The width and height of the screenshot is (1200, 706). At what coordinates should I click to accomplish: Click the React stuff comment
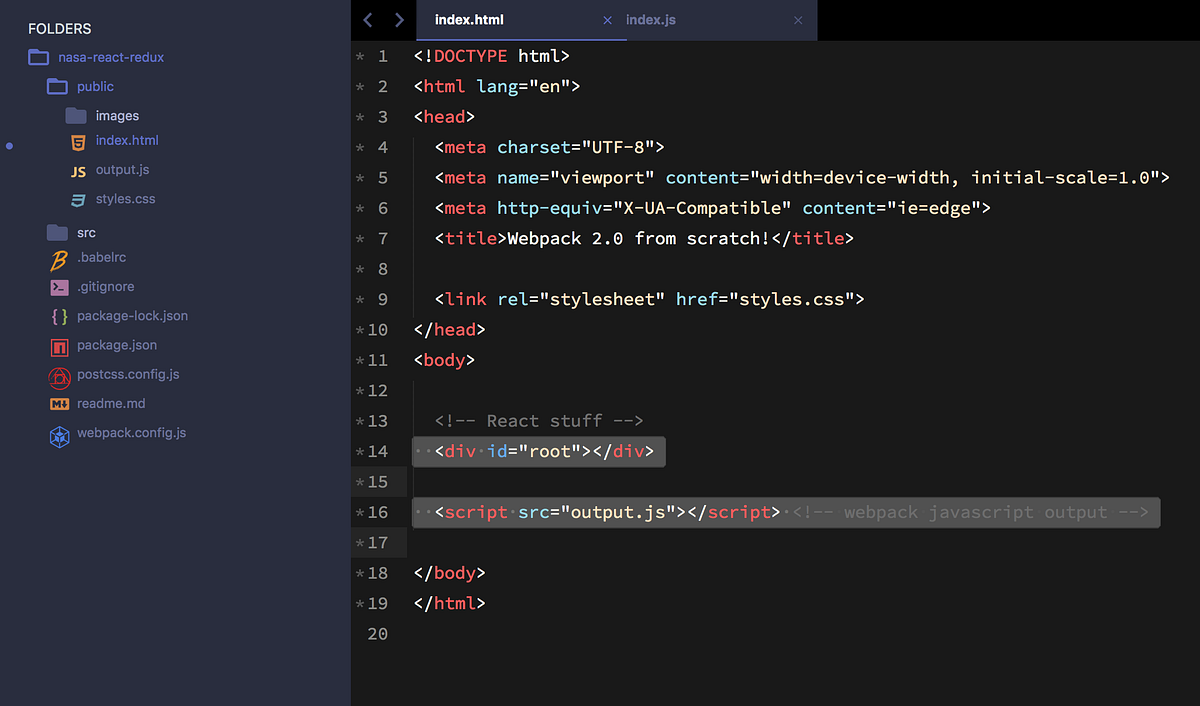tap(539, 421)
